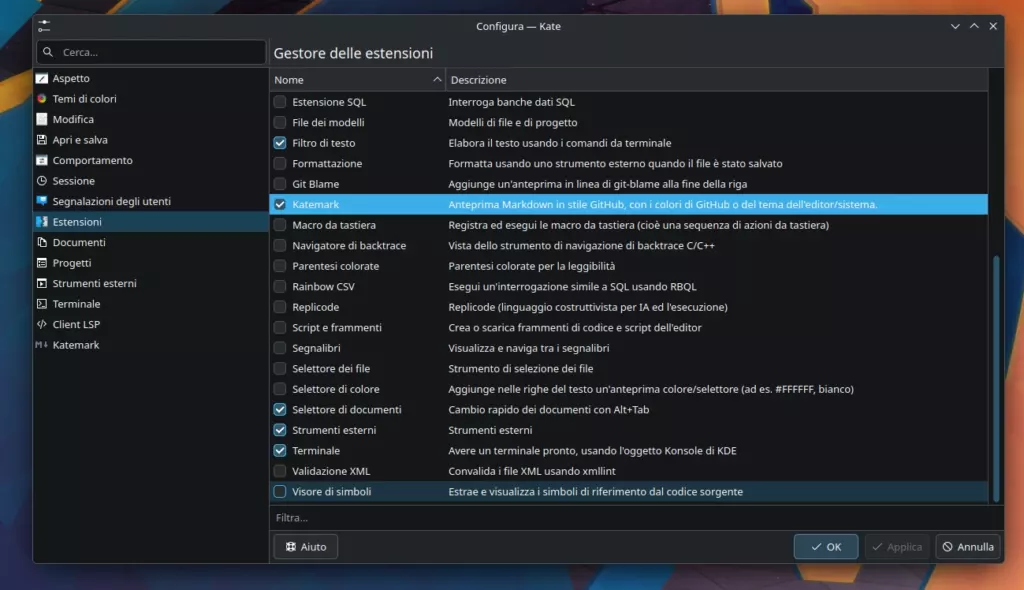
Task: Click the Katemark markdown sidebar icon
Action: coord(42,344)
